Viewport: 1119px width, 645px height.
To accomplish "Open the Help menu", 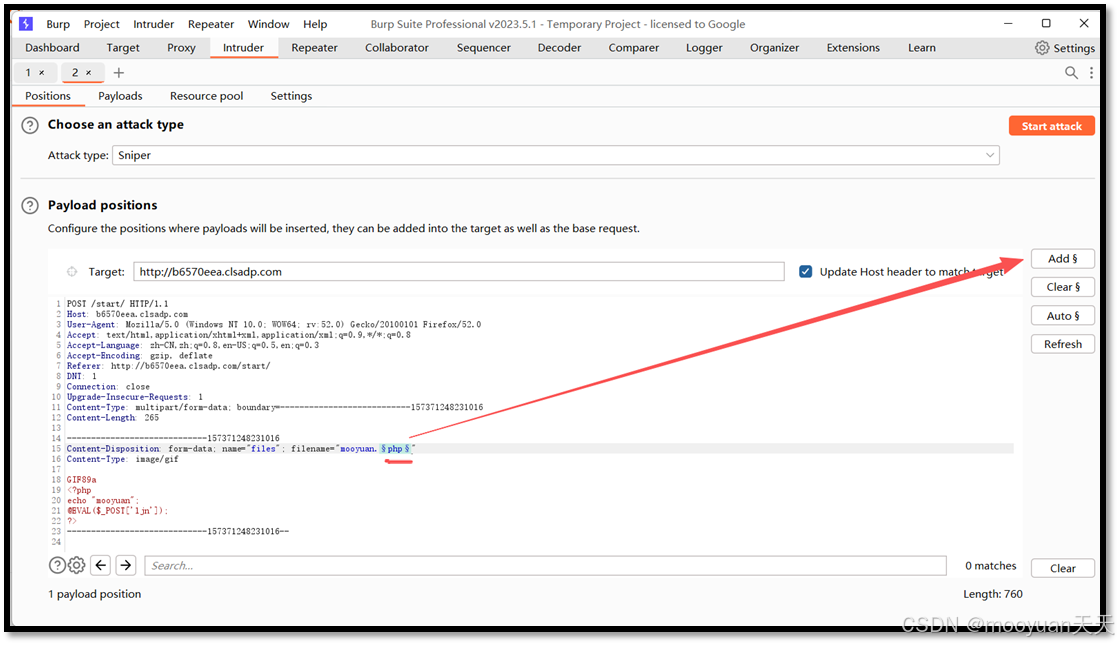I will pos(315,24).
